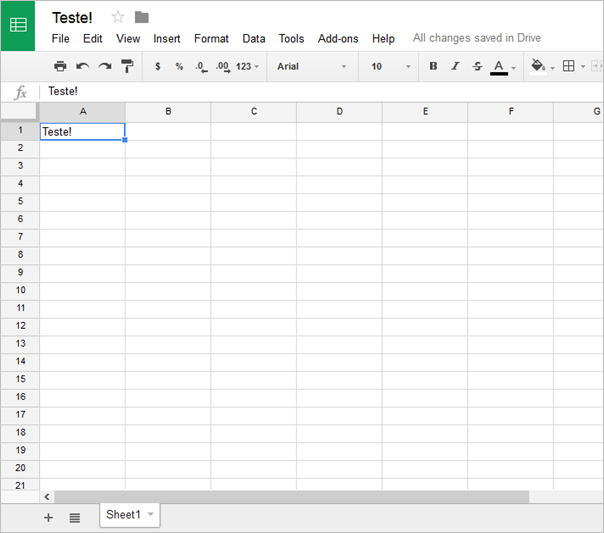Open the Sheet1 tab dropdown arrow
This screenshot has height=533, width=604.
(151, 514)
